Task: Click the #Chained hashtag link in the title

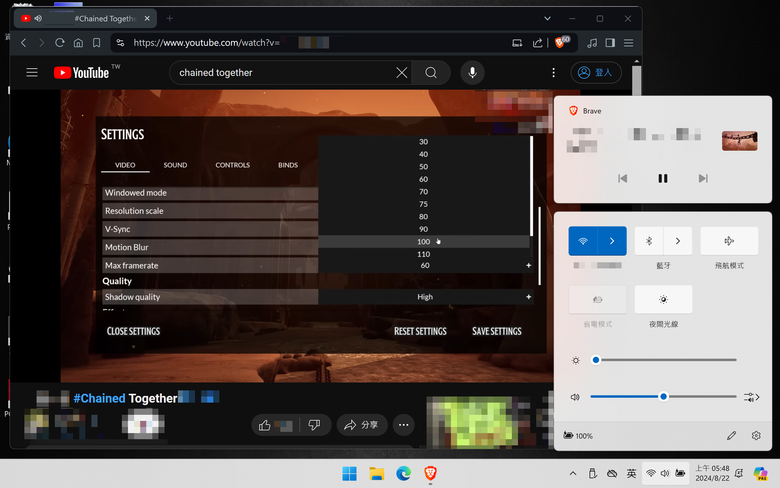Action: [99, 398]
